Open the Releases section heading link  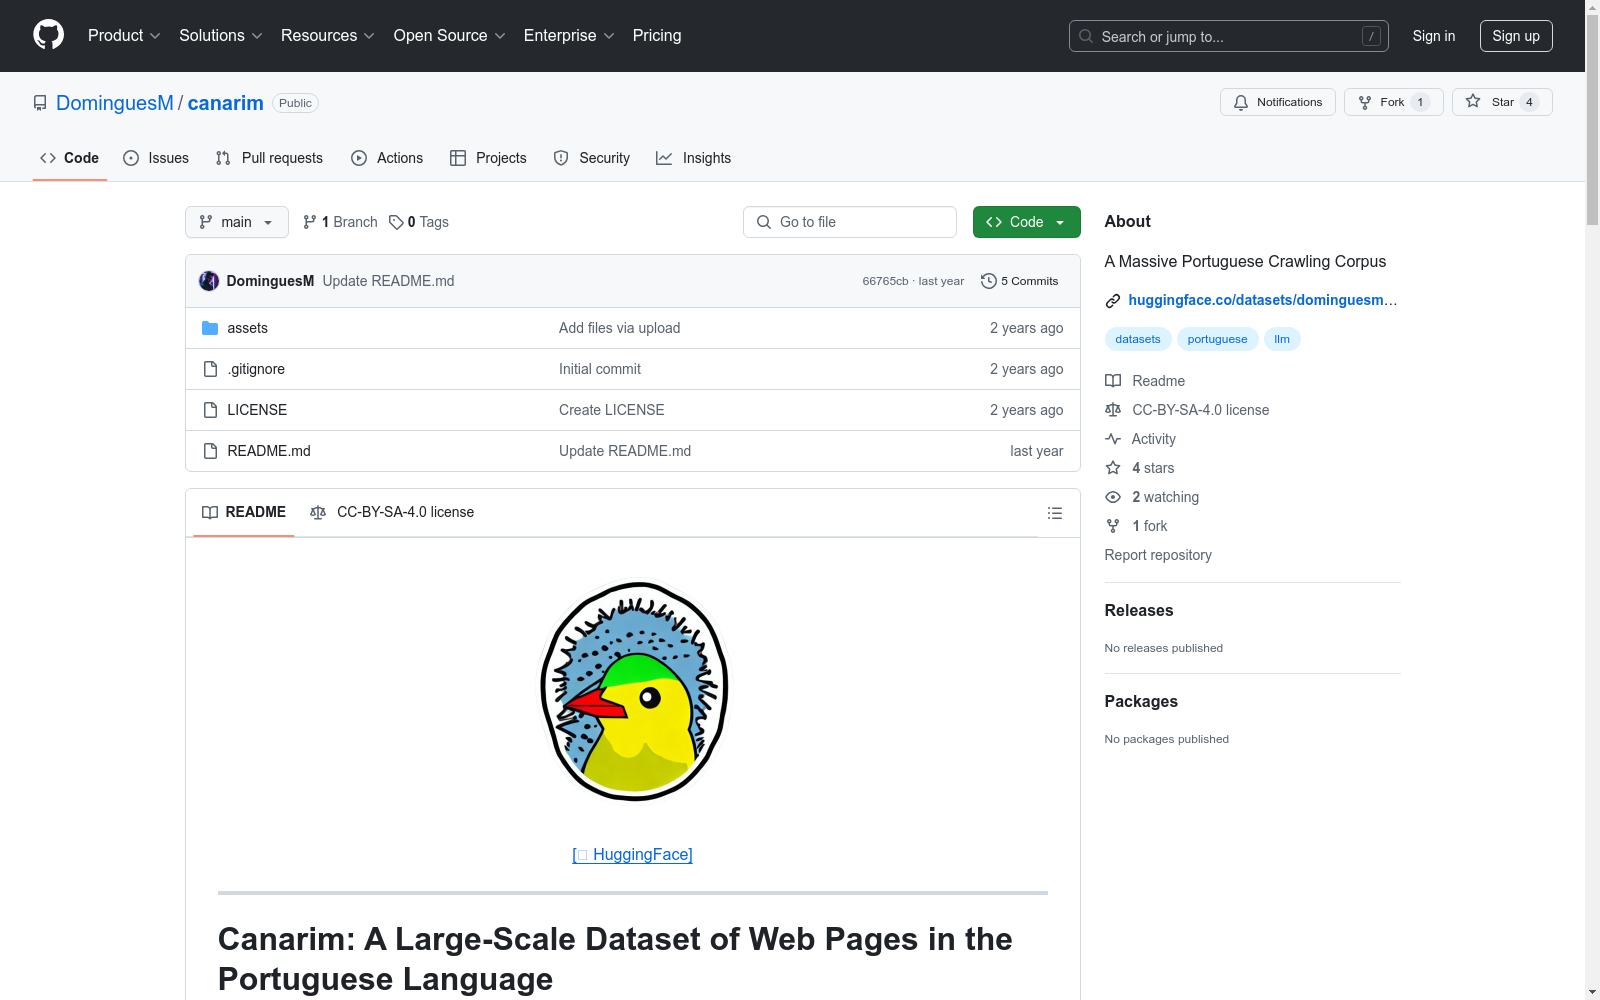coord(1139,610)
